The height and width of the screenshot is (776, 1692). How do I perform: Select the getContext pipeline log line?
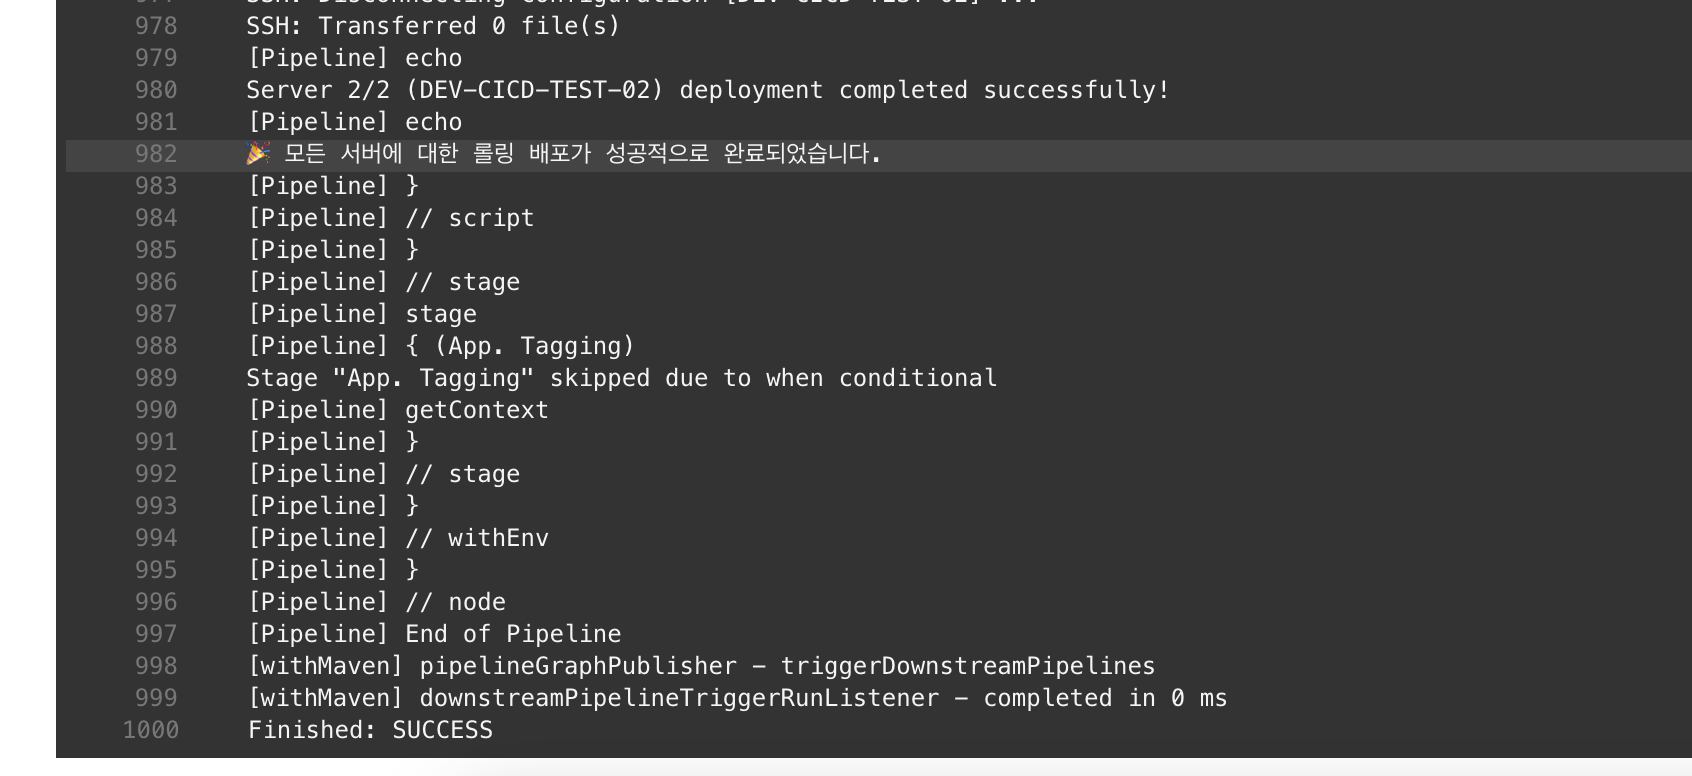point(398,410)
